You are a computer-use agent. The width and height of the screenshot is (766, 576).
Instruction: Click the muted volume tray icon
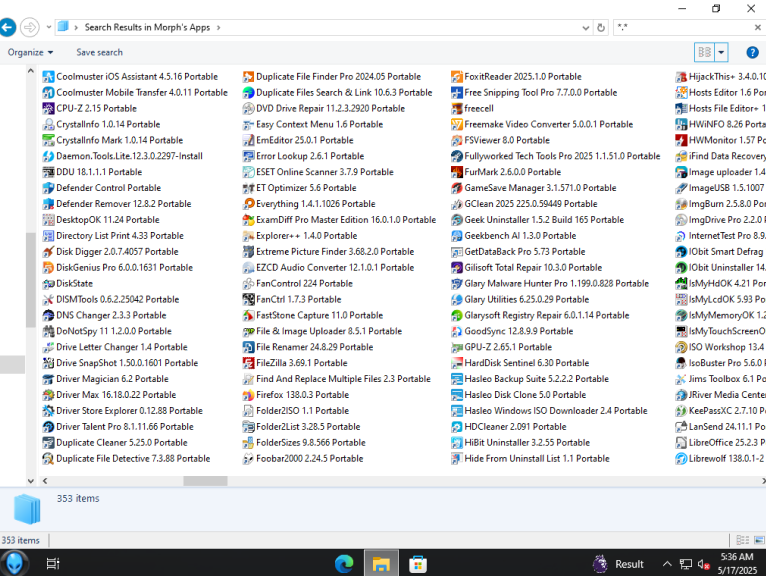pyautogui.click(x=703, y=564)
